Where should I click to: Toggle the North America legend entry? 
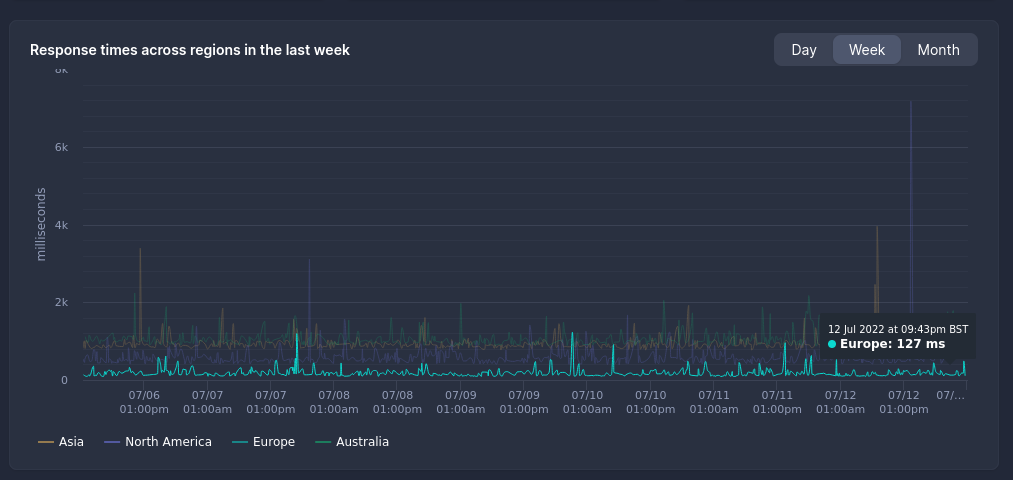click(x=158, y=442)
